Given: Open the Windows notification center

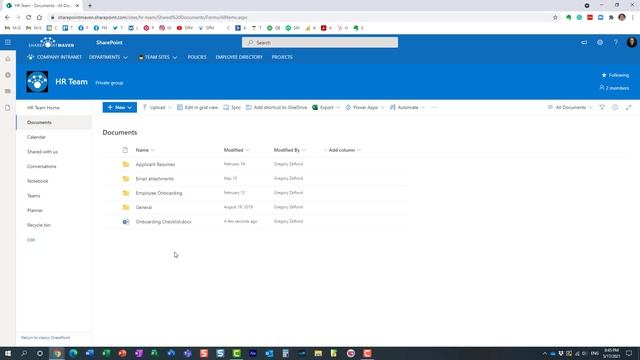Looking at the screenshot, I should click(x=629, y=353).
